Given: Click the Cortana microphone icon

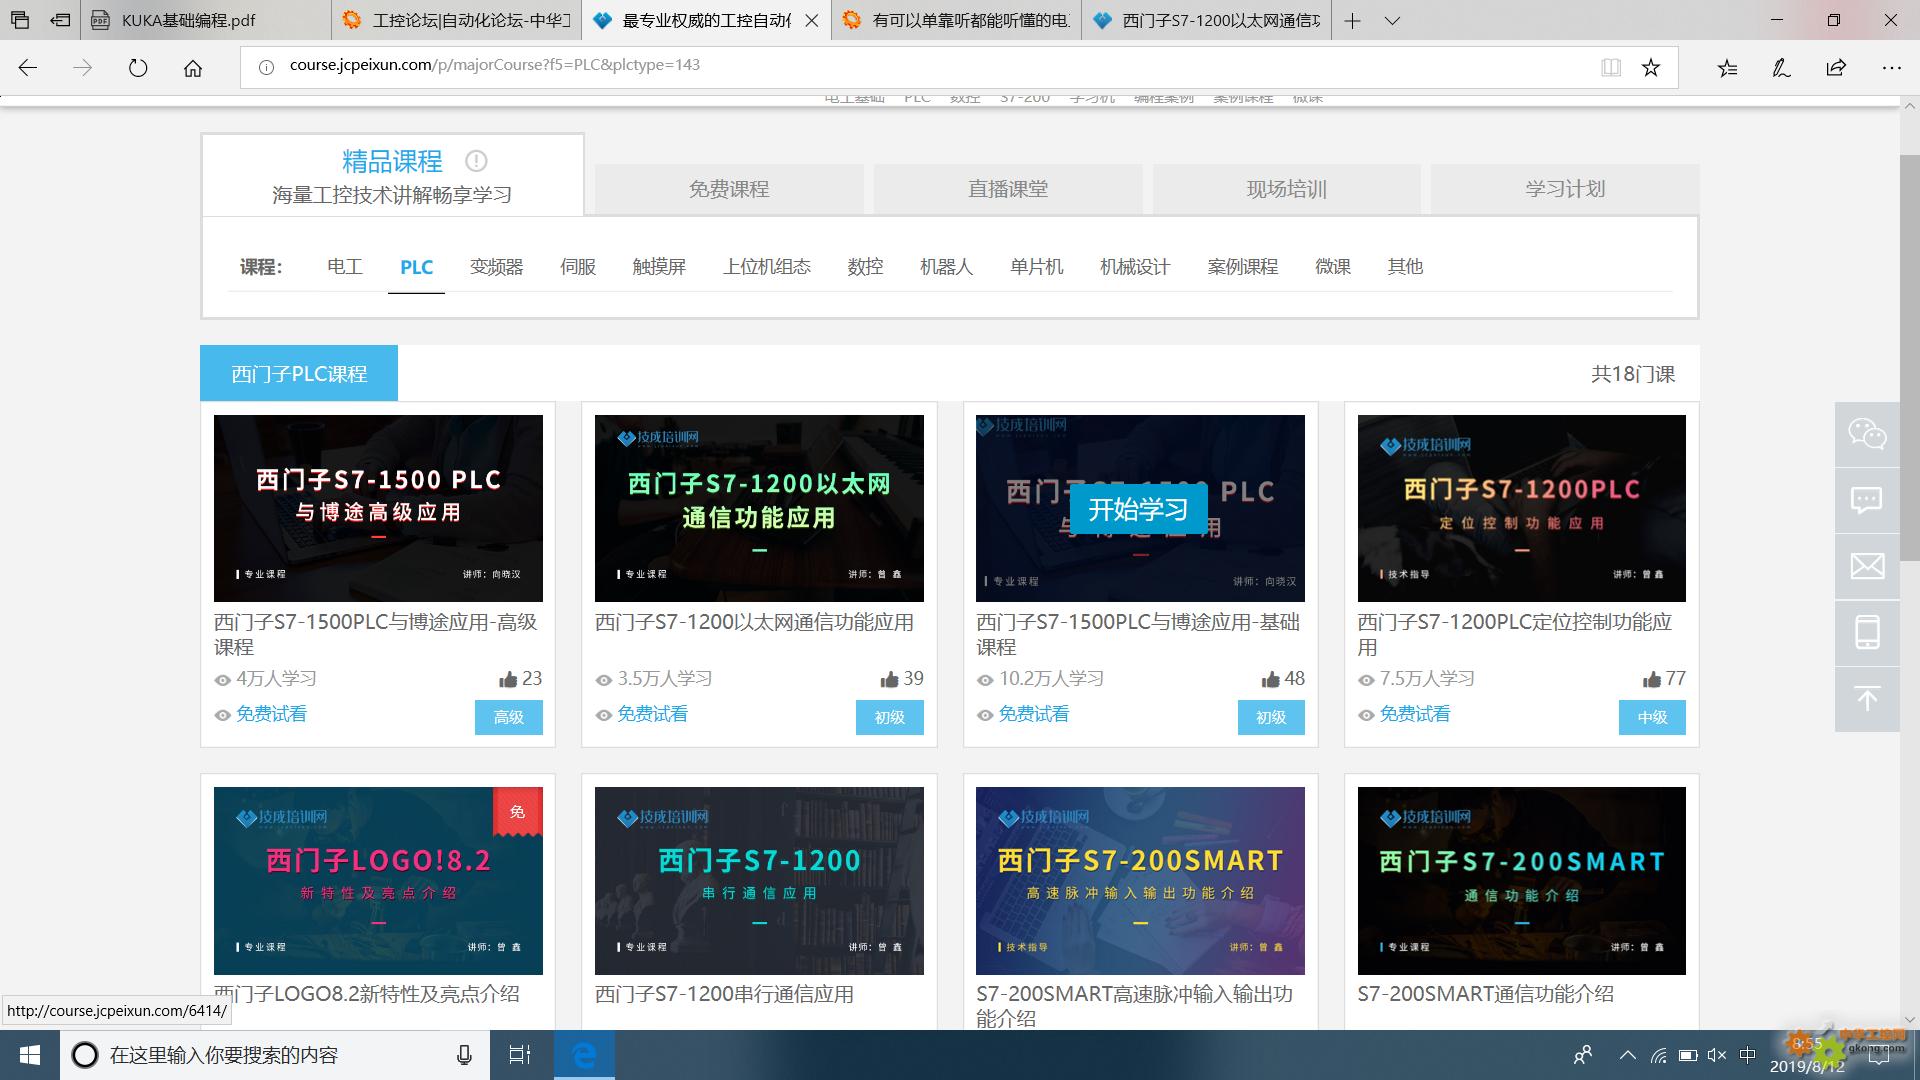Looking at the screenshot, I should [x=464, y=1055].
